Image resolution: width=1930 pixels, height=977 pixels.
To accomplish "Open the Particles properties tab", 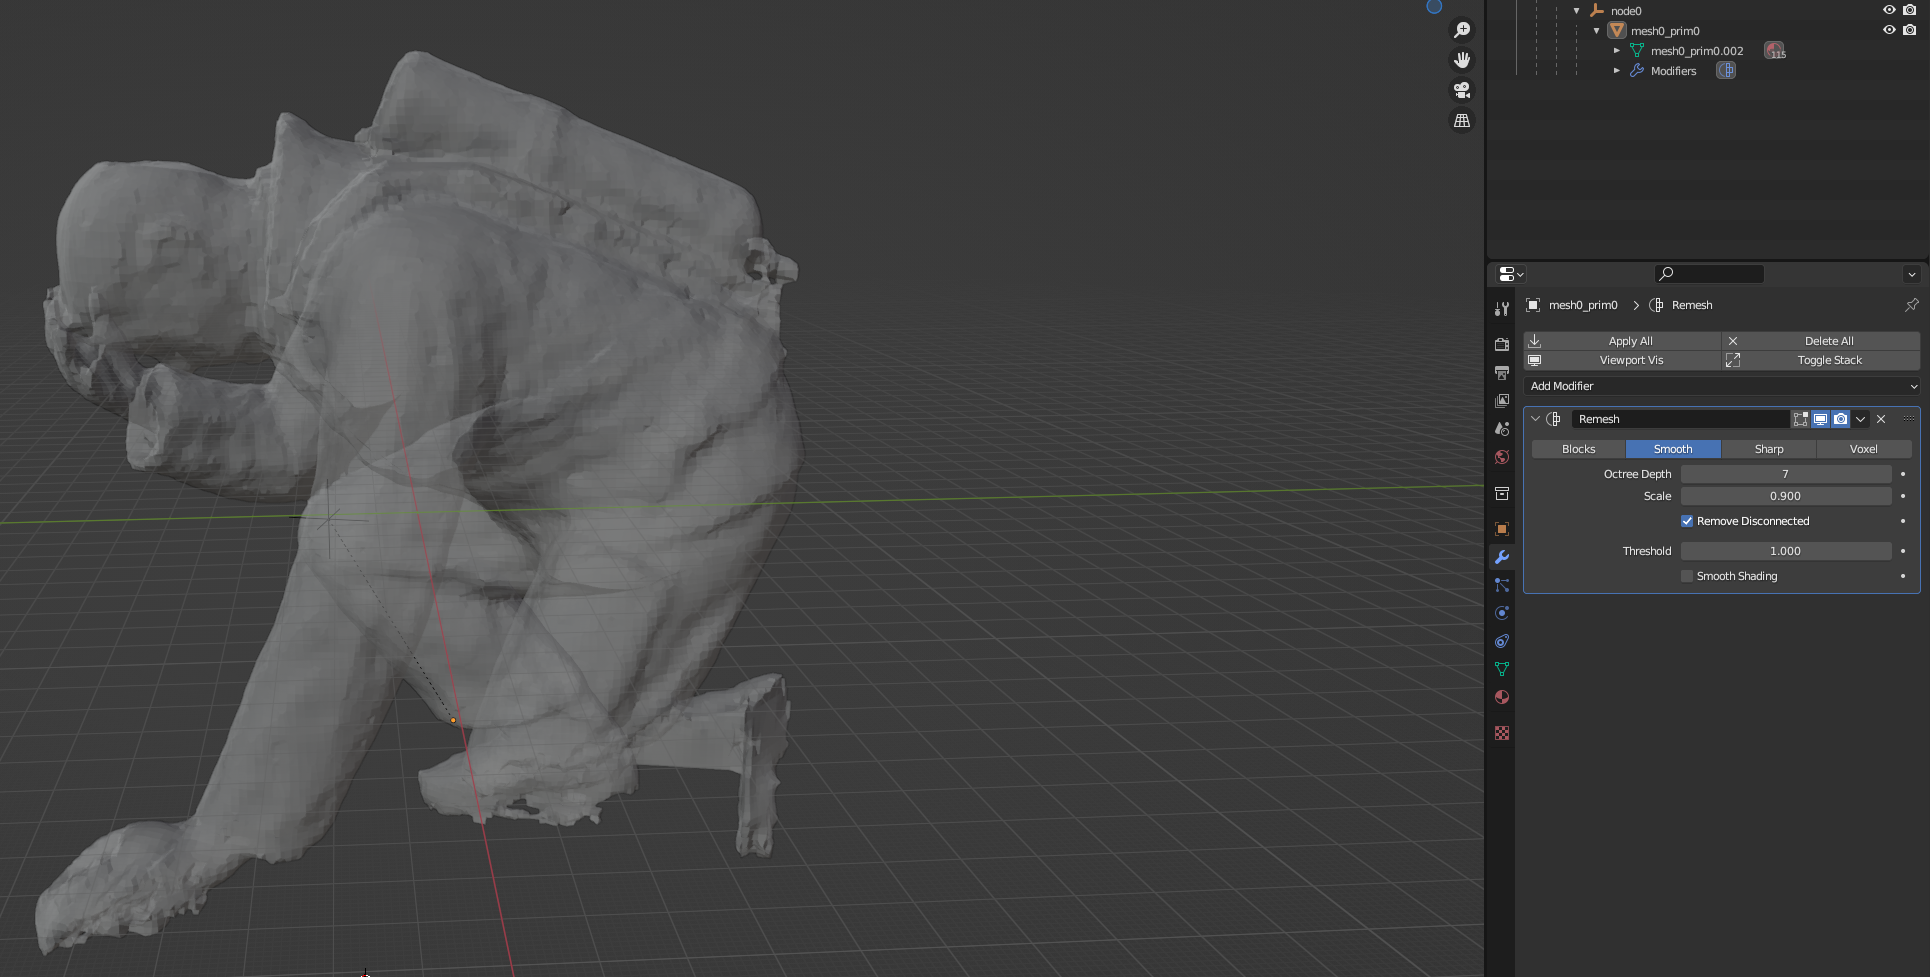I will pyautogui.click(x=1502, y=585).
